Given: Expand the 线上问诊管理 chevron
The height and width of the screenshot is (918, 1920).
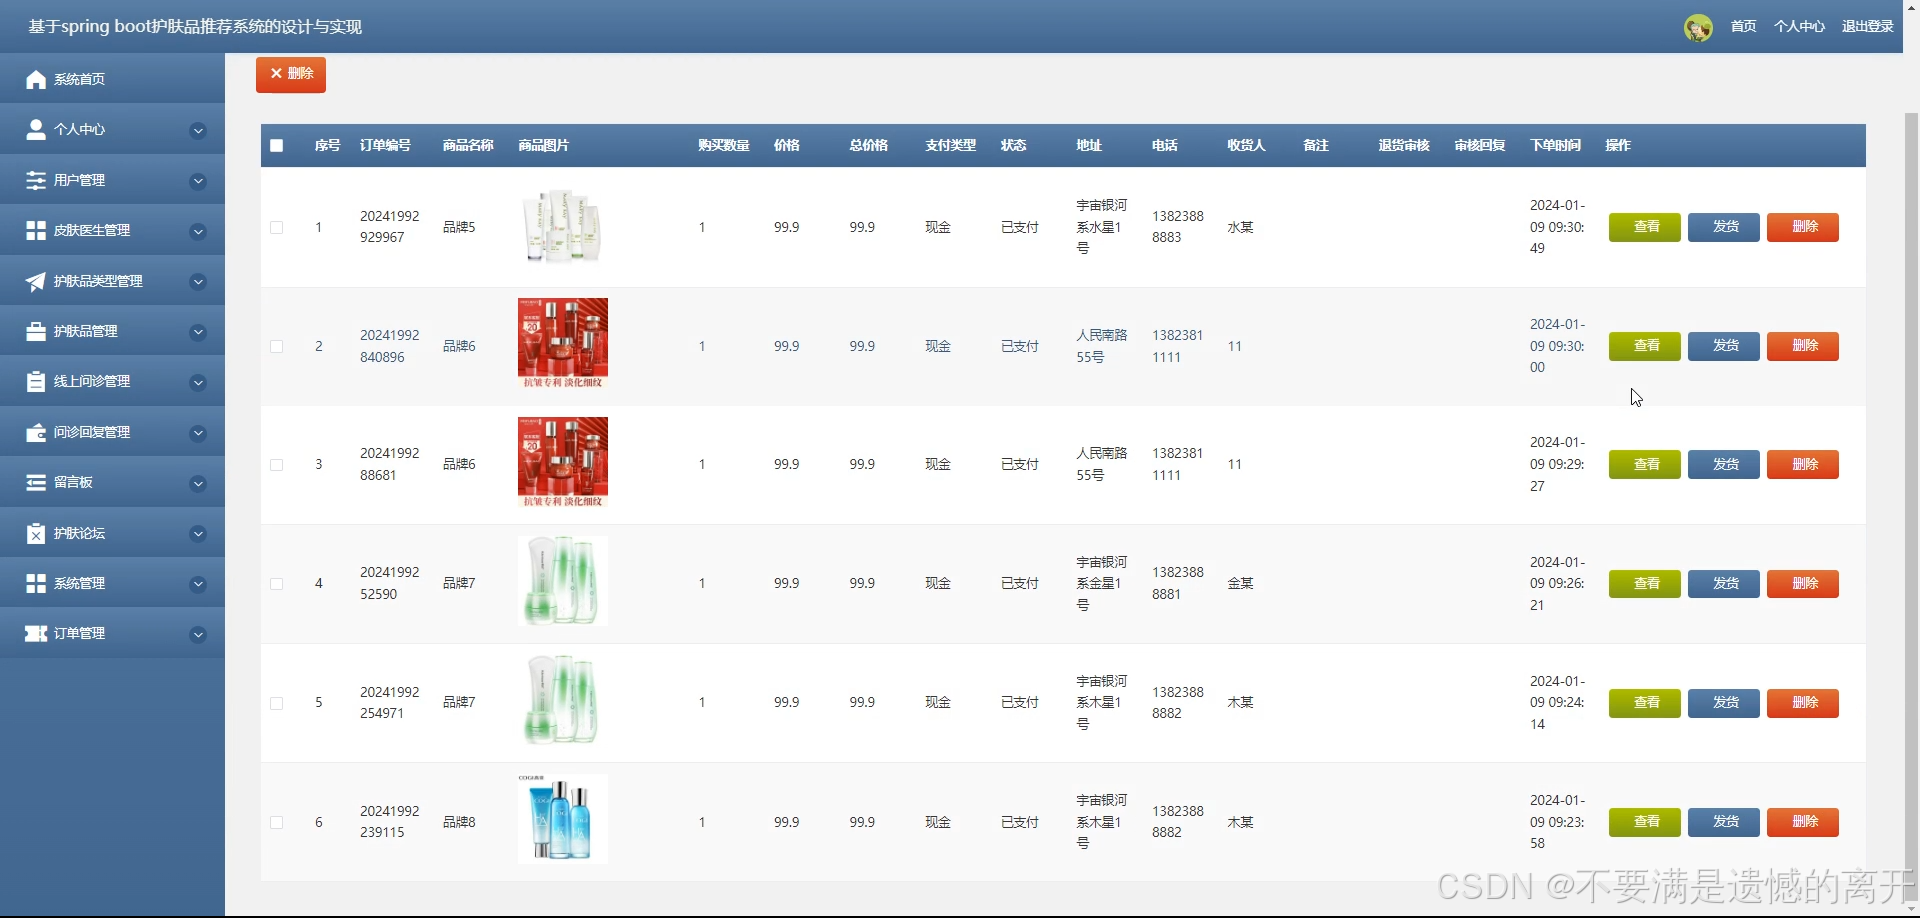Looking at the screenshot, I should tap(198, 382).
